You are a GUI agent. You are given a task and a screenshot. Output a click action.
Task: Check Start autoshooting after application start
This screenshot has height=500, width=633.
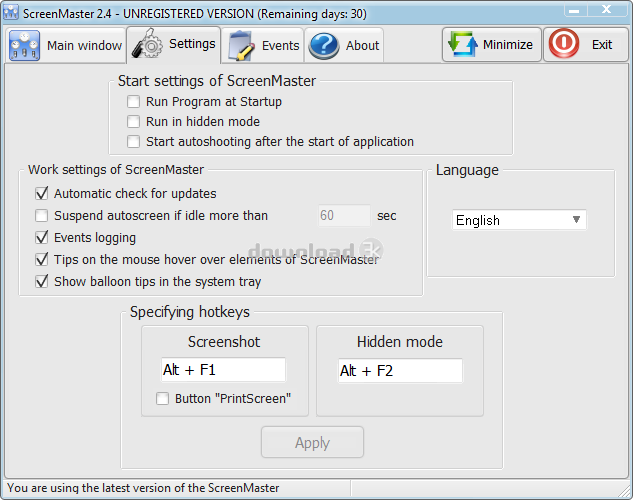coord(133,142)
